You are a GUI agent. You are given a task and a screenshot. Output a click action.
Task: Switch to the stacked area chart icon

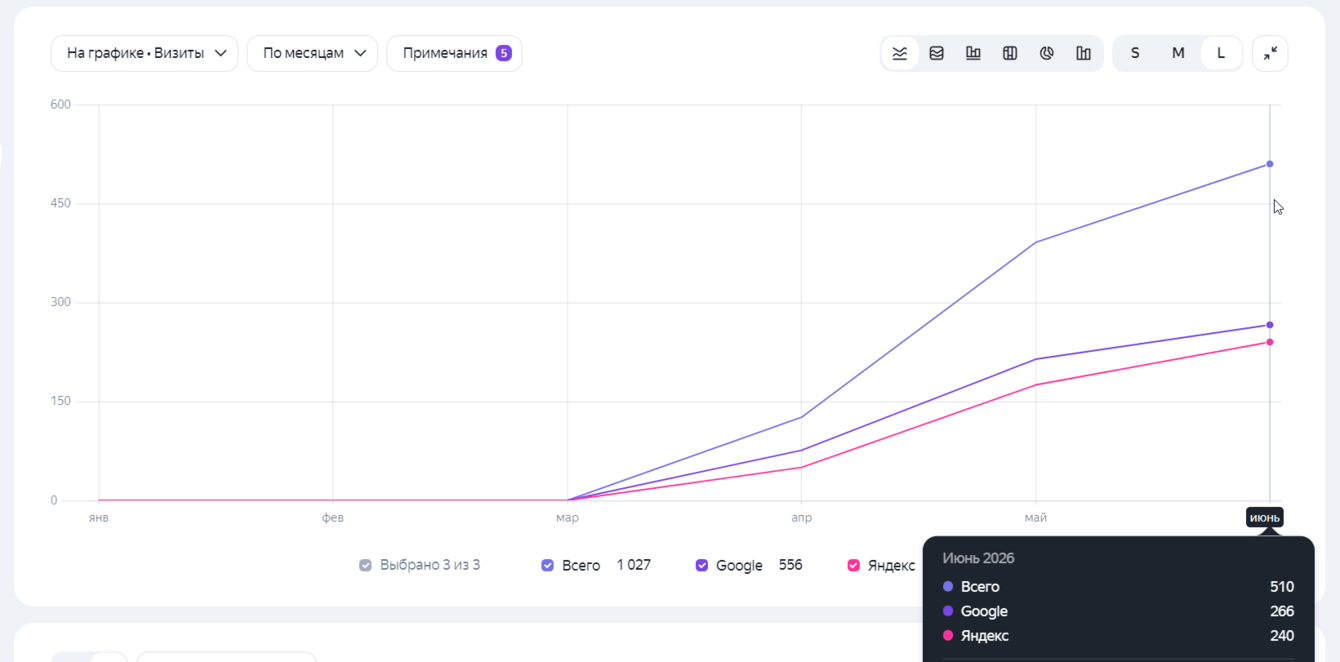(x=937, y=53)
